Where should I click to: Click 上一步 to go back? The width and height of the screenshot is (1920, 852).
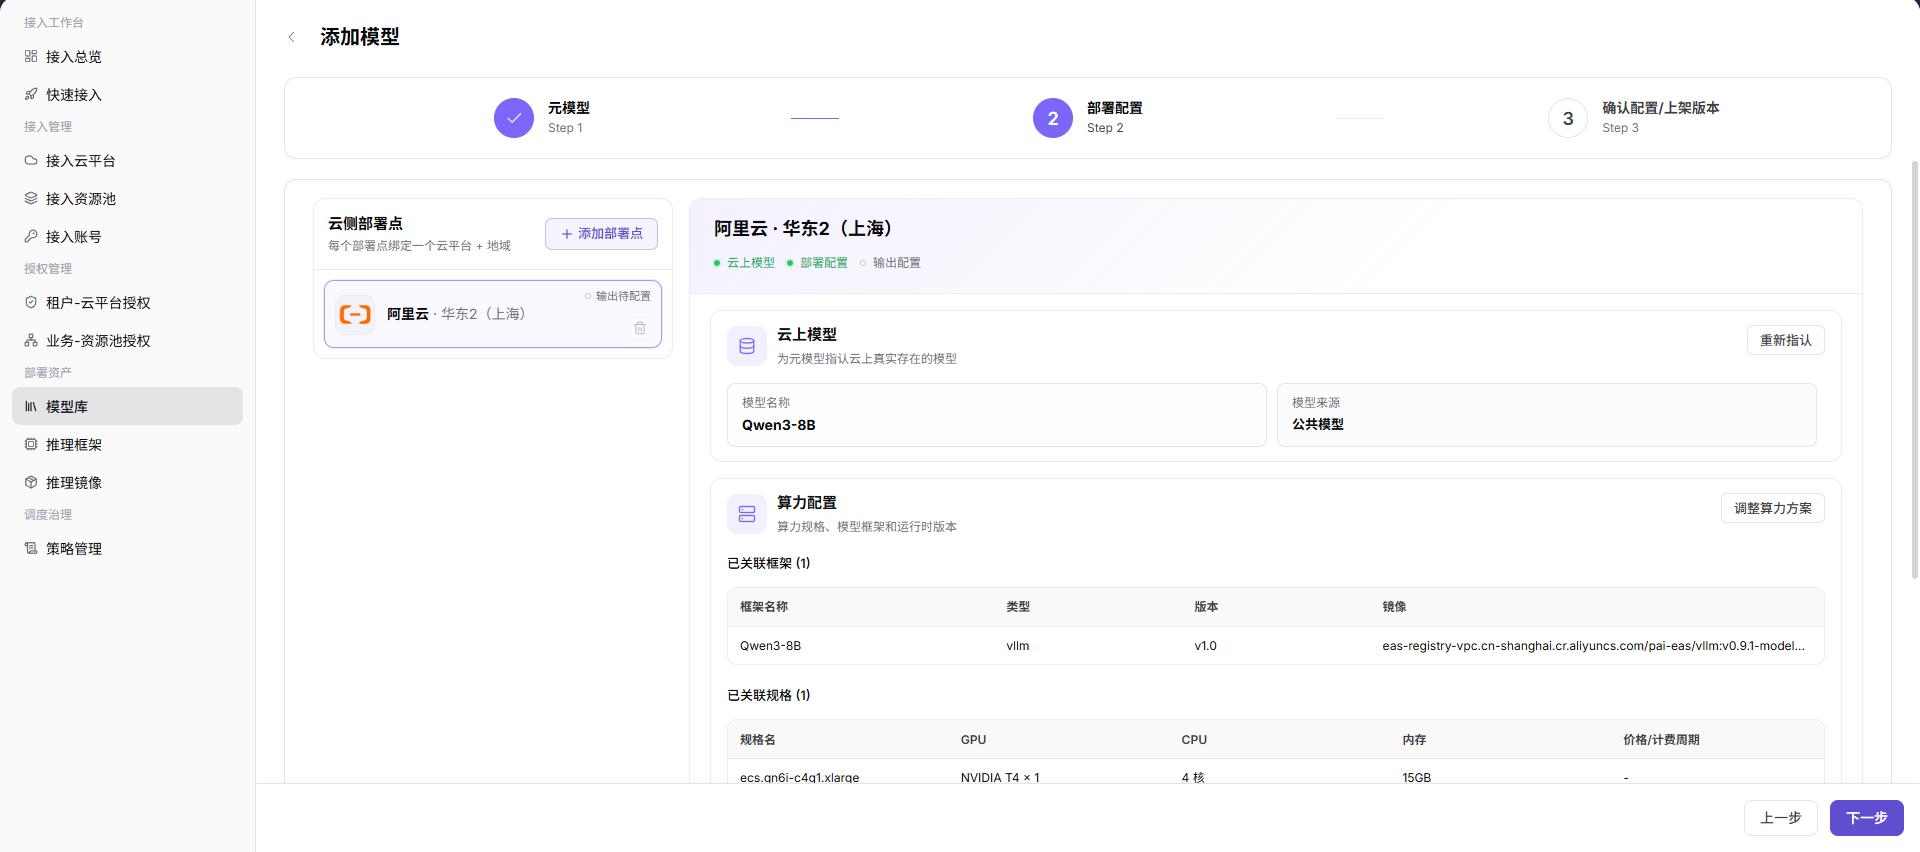(x=1781, y=818)
